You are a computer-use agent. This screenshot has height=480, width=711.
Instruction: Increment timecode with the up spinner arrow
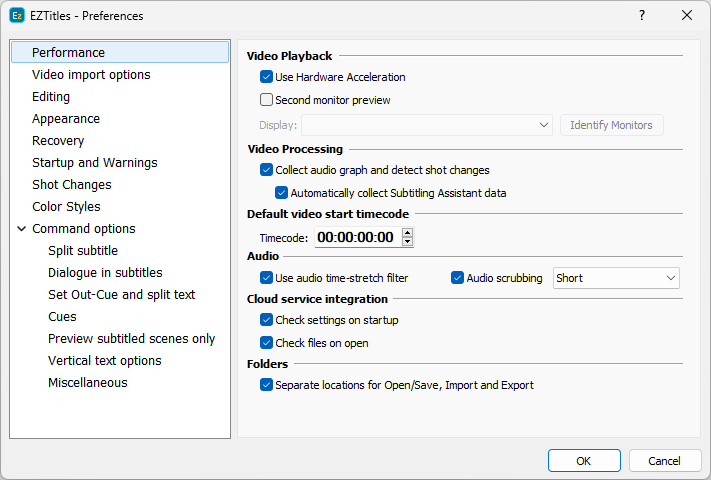coord(407,233)
